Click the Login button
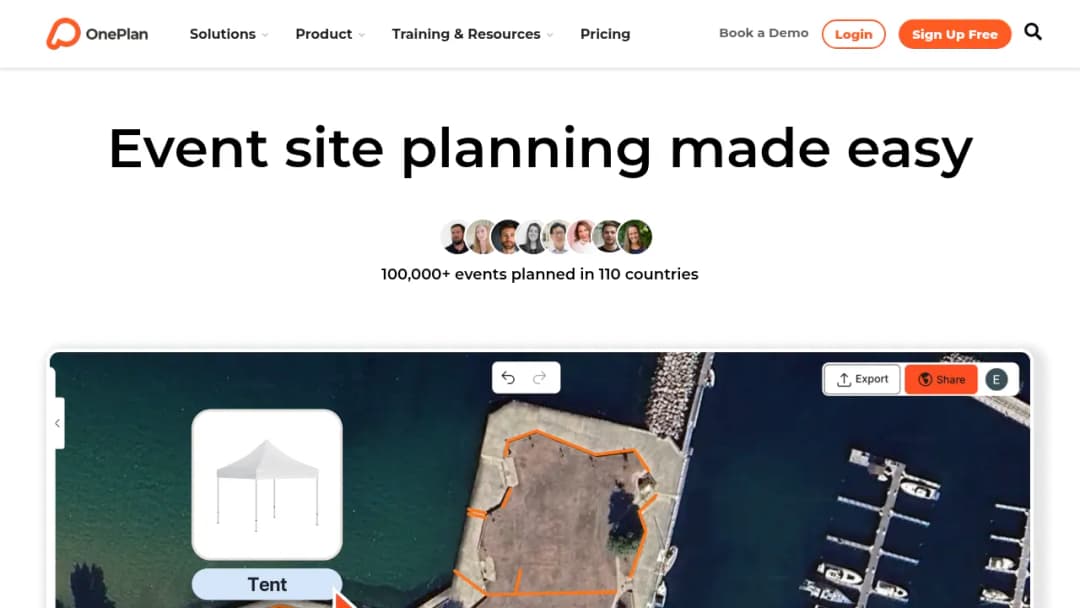1080x608 pixels. (x=853, y=34)
